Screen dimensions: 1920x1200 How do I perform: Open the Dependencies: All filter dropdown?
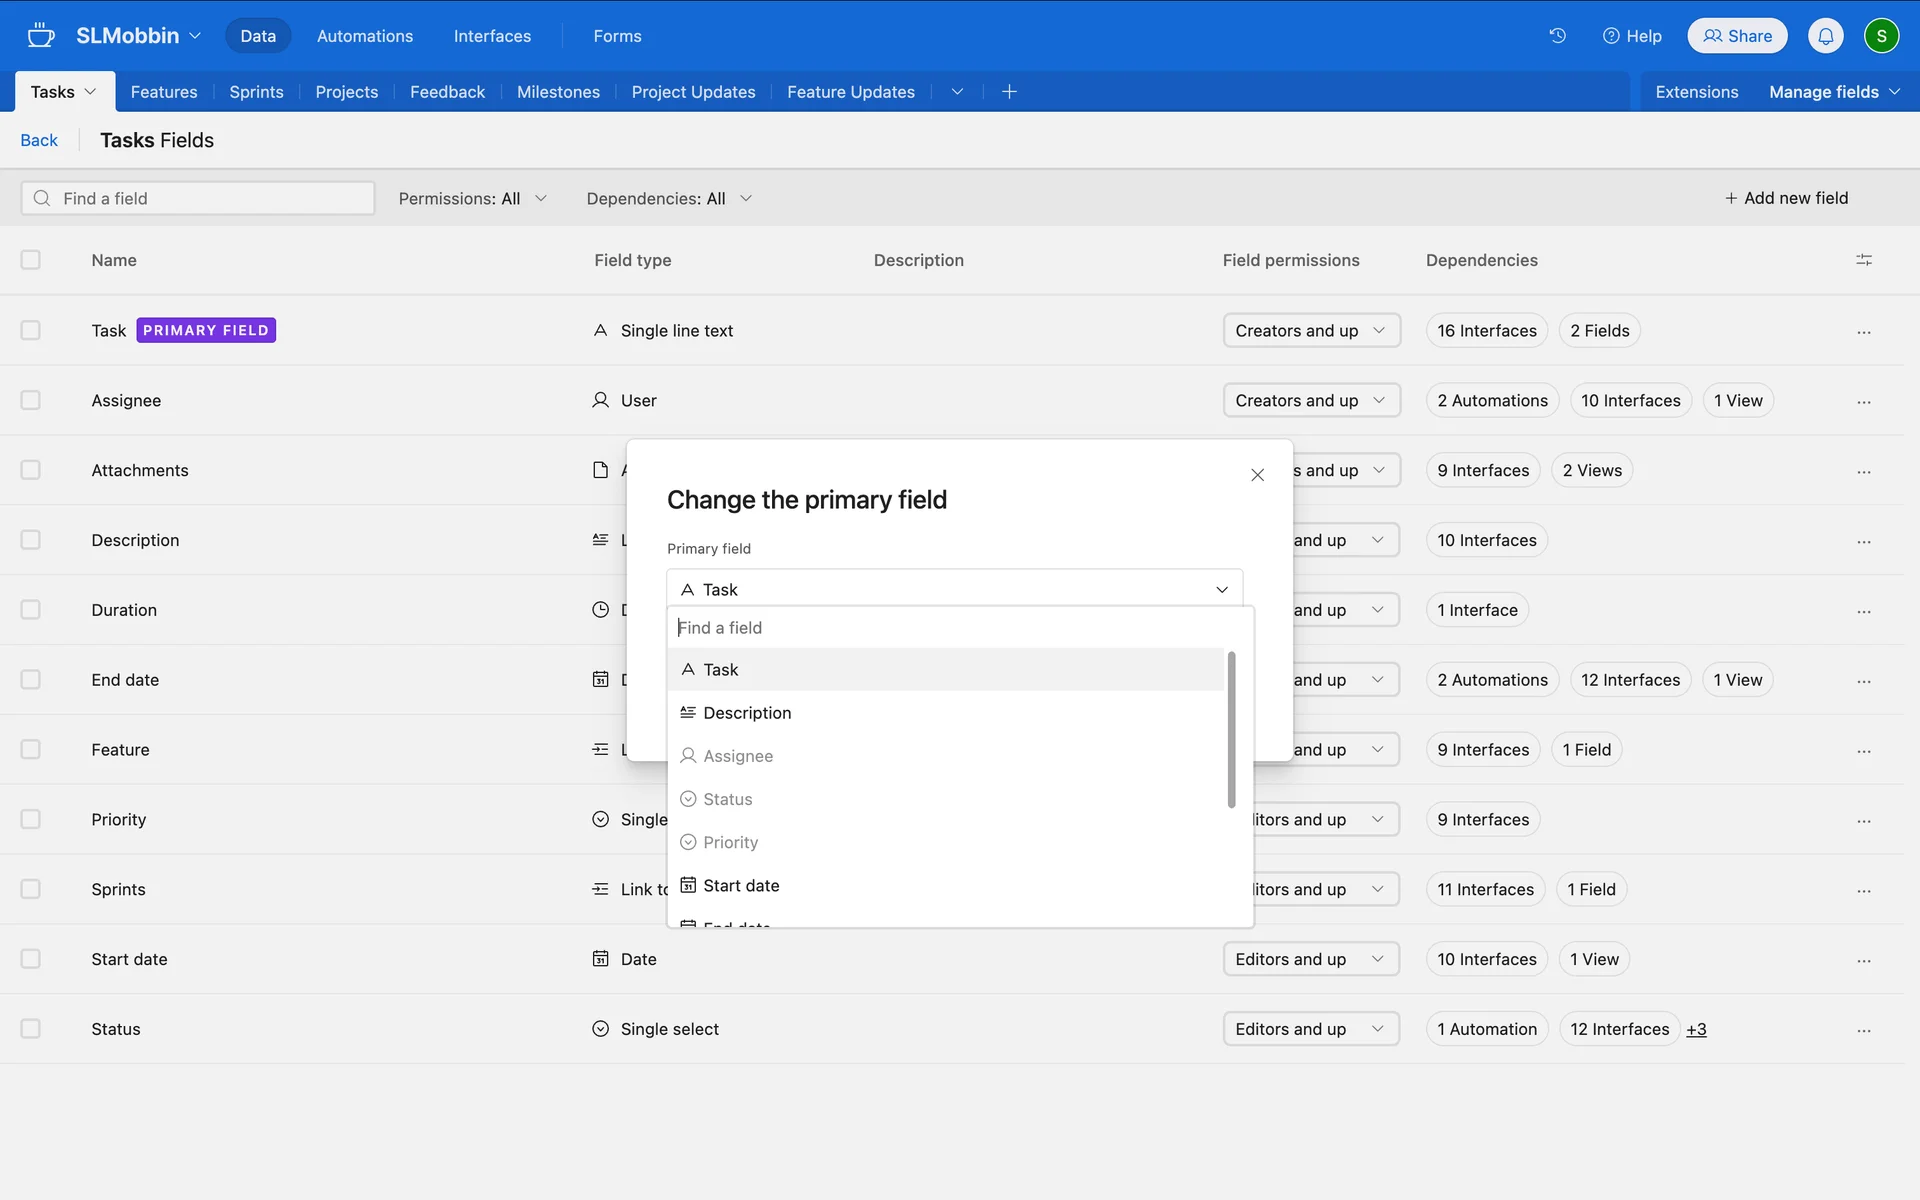(x=668, y=198)
